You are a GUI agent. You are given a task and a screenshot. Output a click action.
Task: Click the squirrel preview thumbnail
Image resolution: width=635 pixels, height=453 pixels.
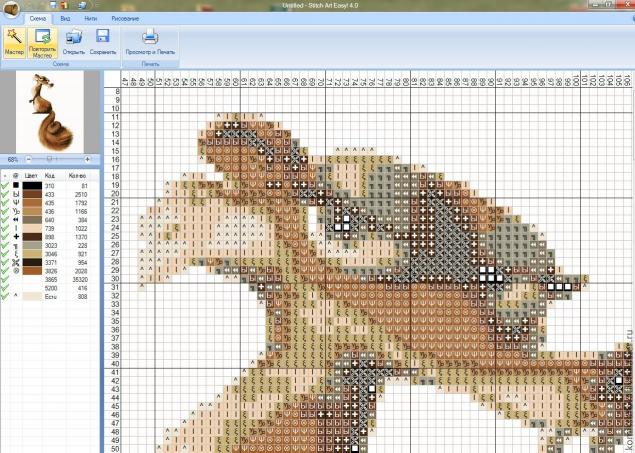(x=50, y=112)
